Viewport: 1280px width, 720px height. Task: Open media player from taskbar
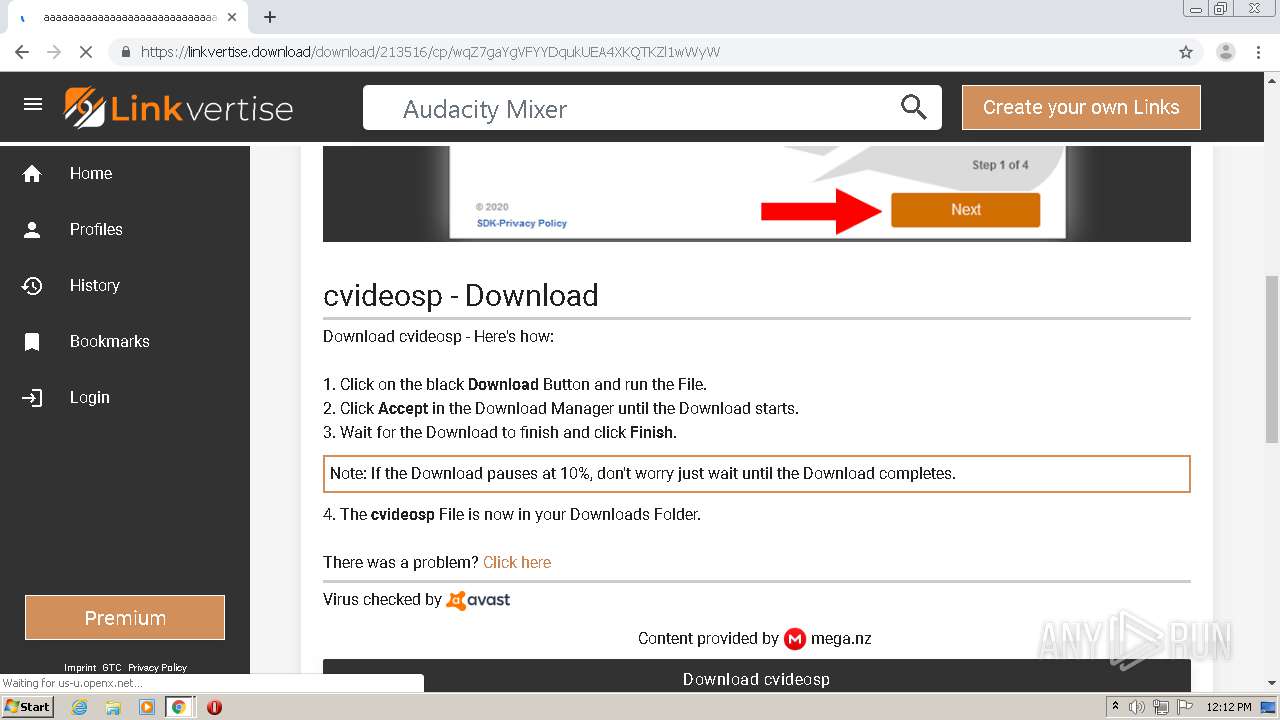coord(147,707)
